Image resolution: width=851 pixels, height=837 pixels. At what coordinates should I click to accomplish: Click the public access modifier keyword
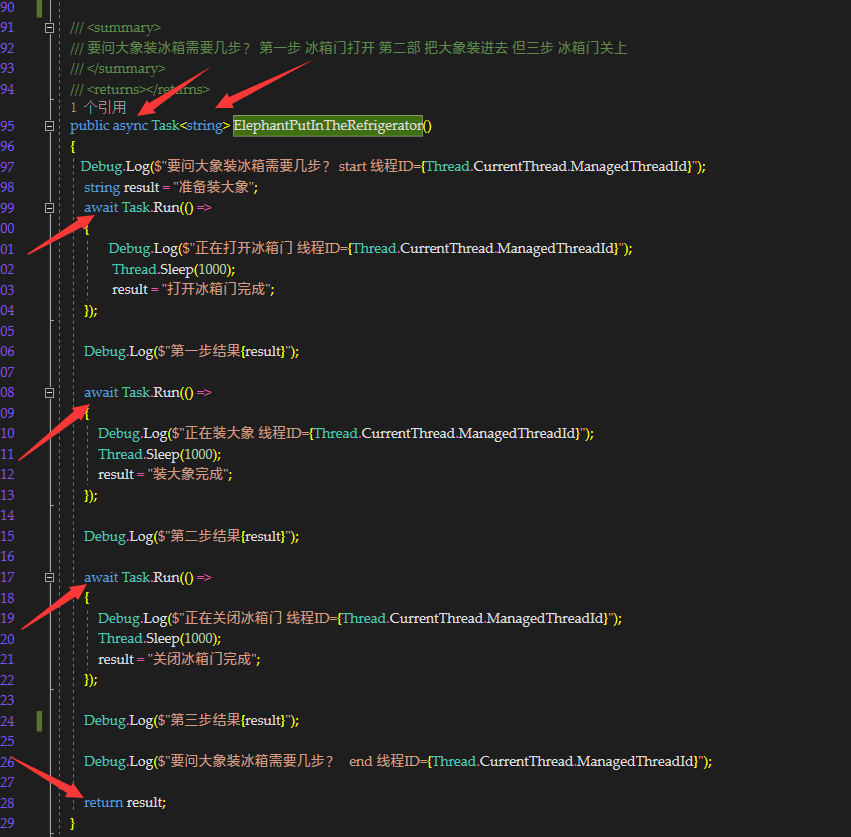89,126
